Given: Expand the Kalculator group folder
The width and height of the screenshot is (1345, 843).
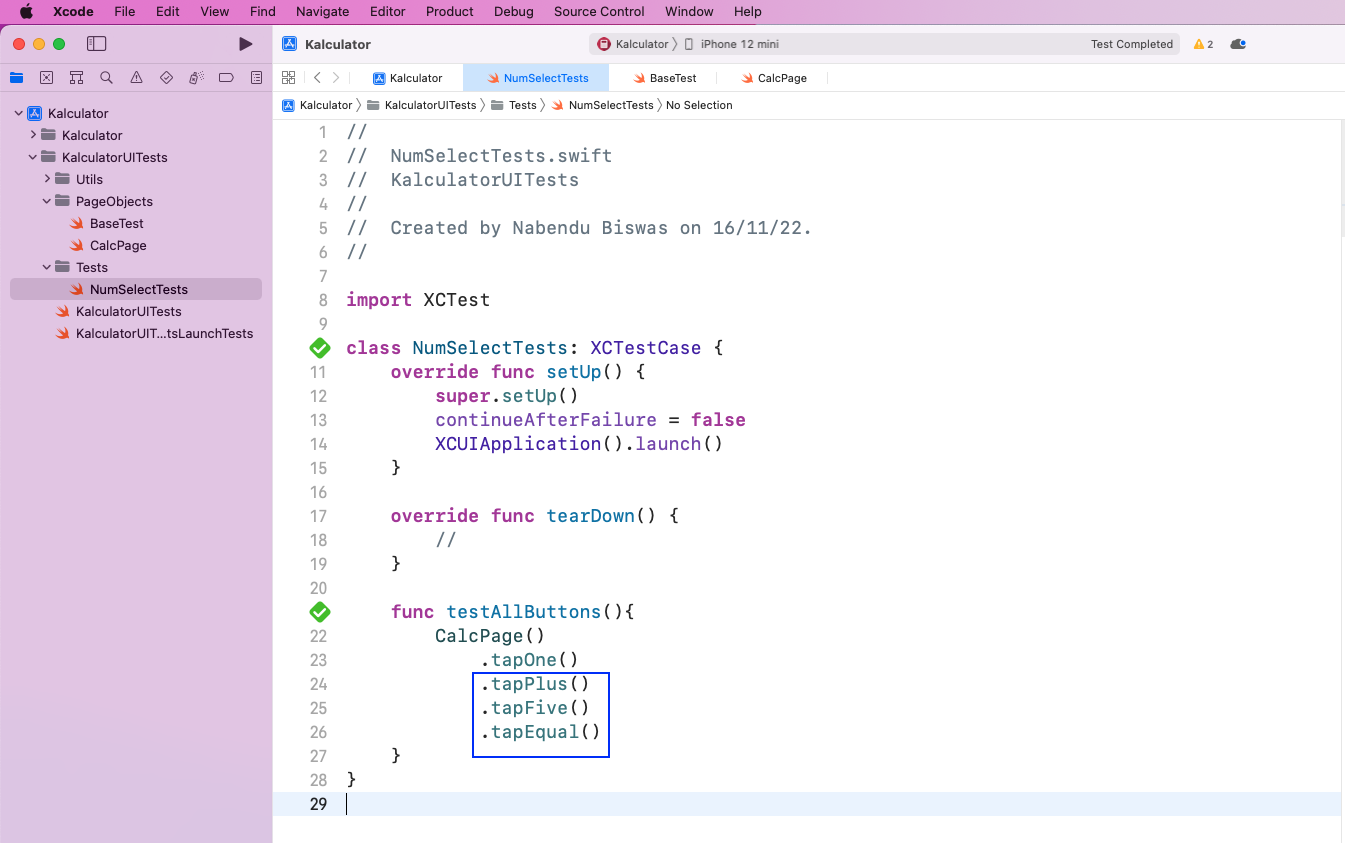Looking at the screenshot, I should click(x=33, y=135).
